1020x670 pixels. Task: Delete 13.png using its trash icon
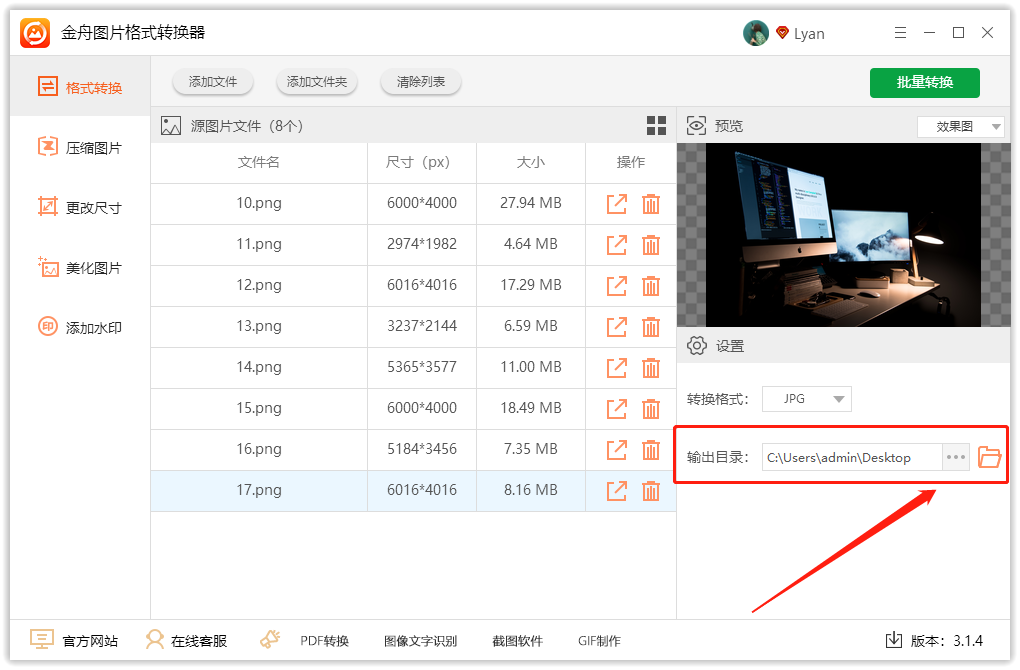pos(651,327)
